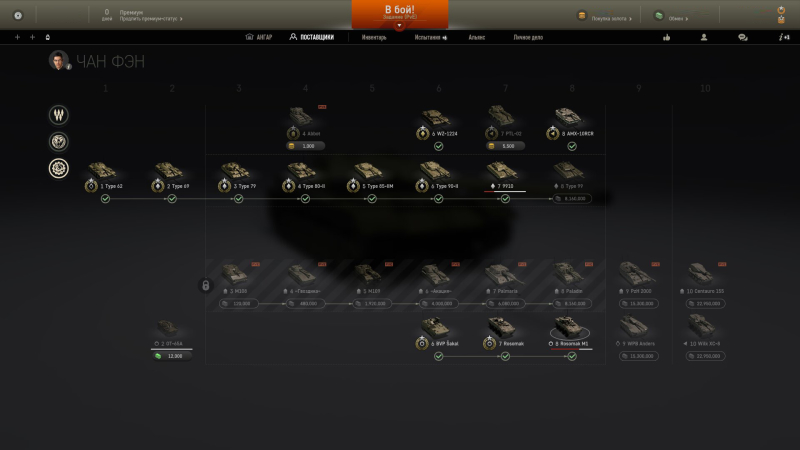The height and width of the screenshot is (450, 800).
Task: Select the 3 M108 artillery vehicle
Action: click(x=236, y=279)
